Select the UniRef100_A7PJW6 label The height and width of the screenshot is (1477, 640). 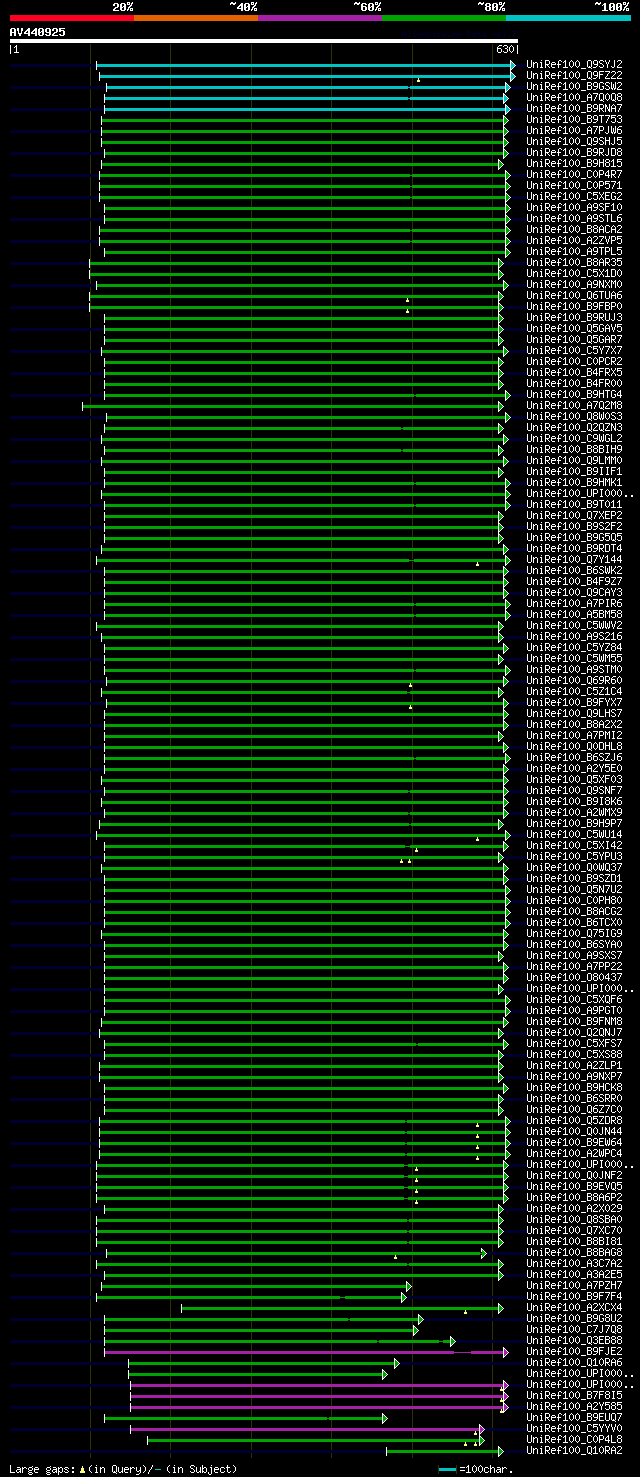(x=574, y=130)
